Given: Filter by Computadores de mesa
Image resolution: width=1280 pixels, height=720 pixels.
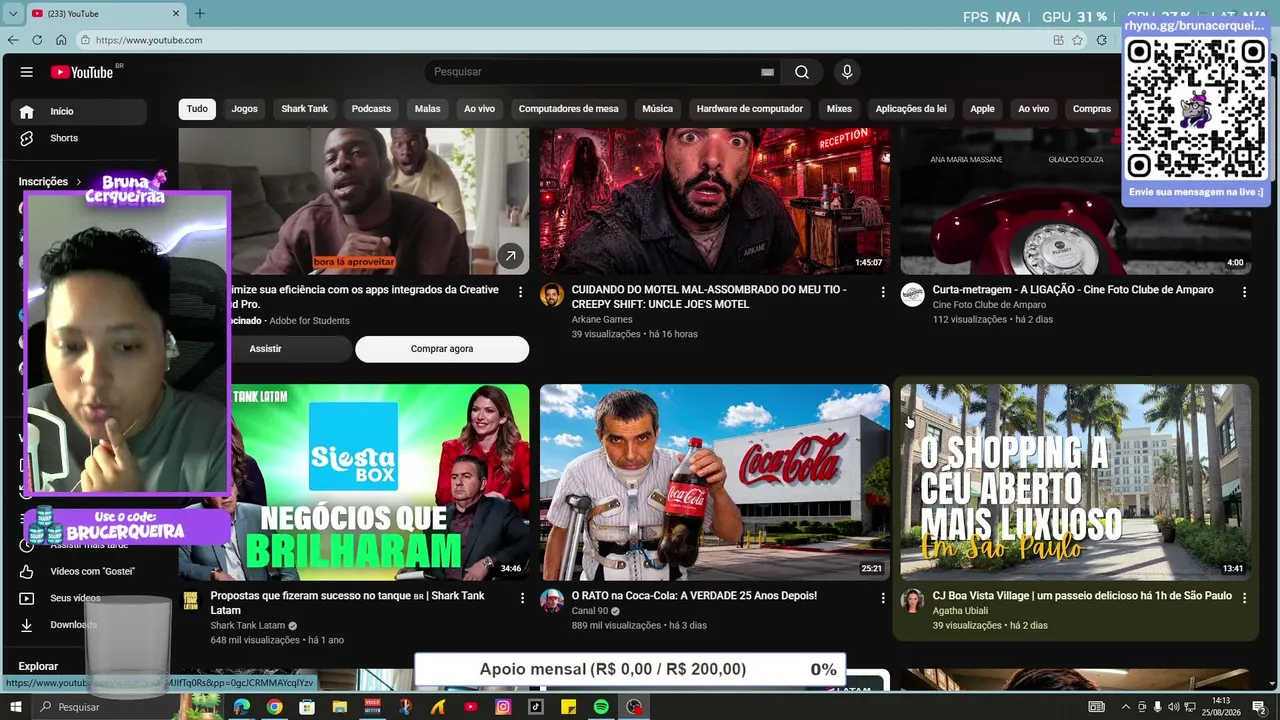Looking at the screenshot, I should click(x=568, y=109).
